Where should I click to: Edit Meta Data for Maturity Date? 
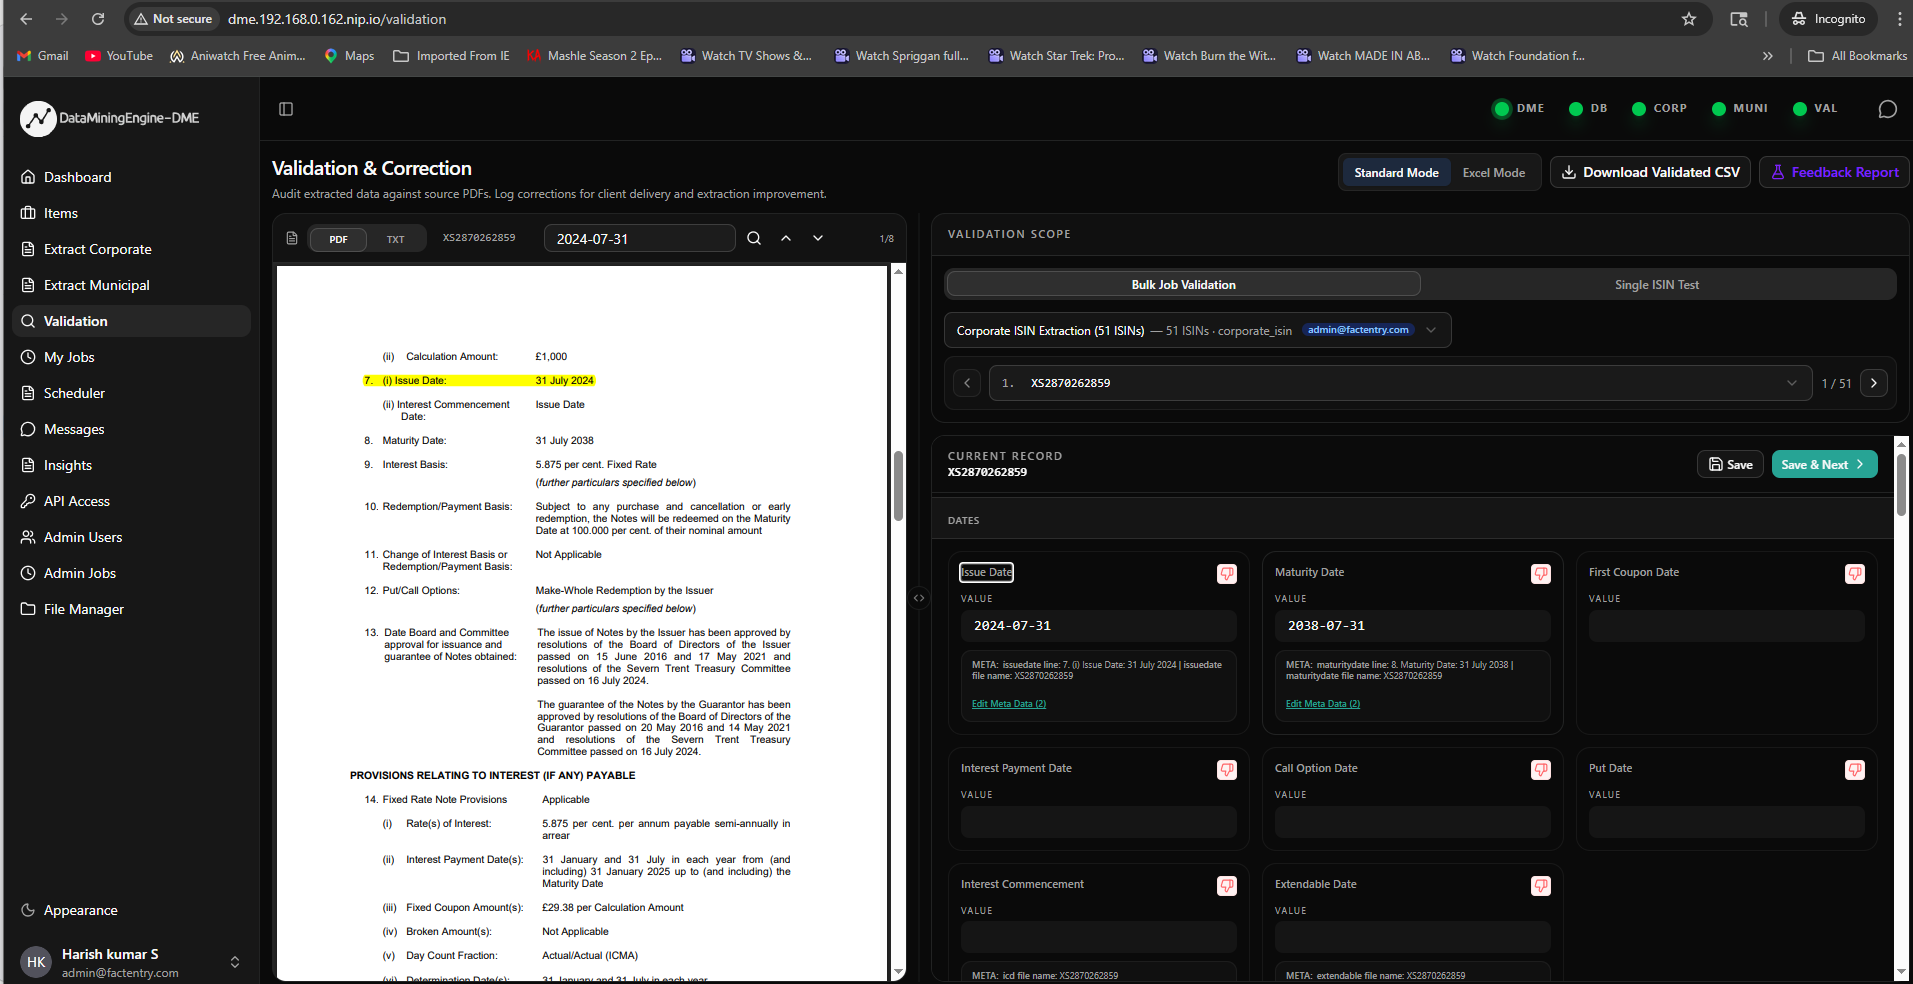pos(1322,704)
